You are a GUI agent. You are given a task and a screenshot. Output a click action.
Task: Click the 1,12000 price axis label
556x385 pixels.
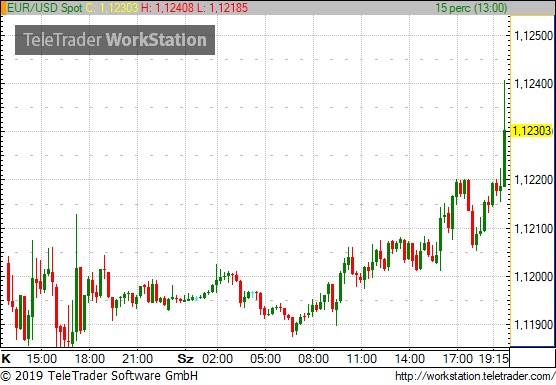[533, 277]
